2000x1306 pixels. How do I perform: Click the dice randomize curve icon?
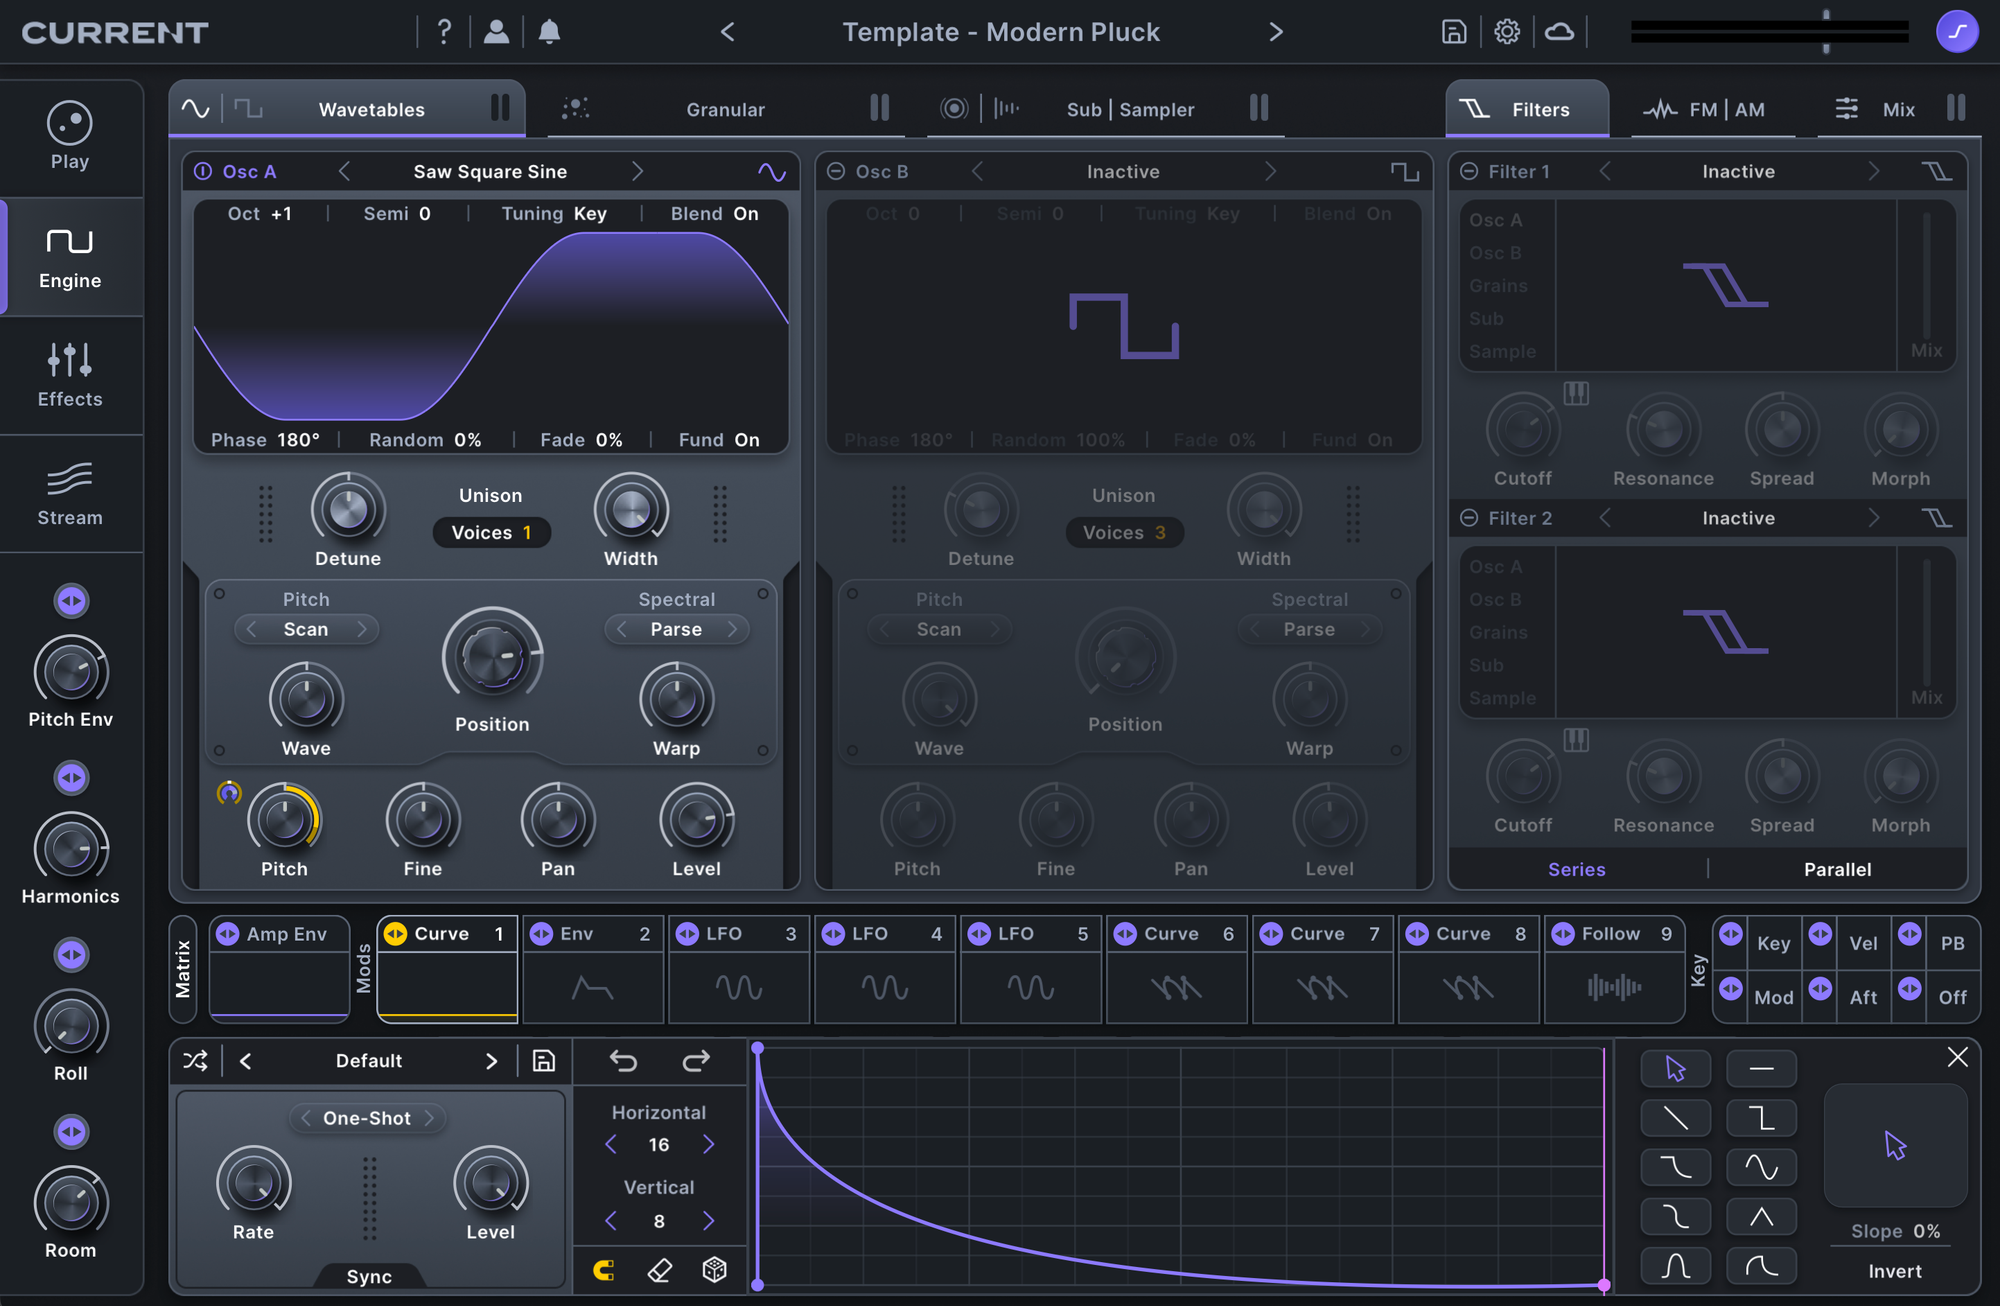[x=714, y=1270]
